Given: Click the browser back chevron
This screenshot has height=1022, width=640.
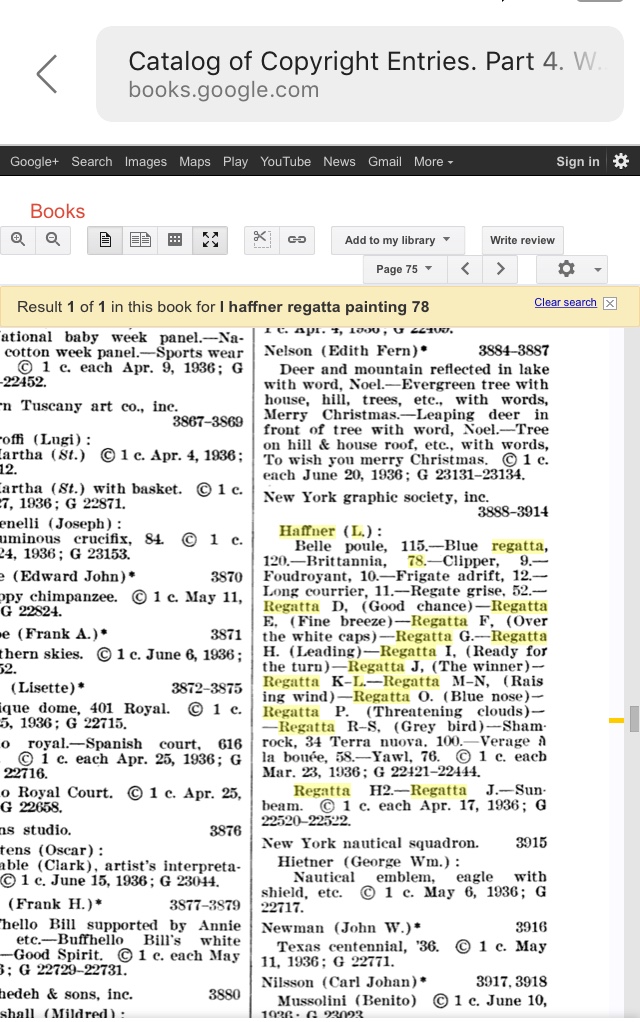Looking at the screenshot, I should [x=47, y=74].
